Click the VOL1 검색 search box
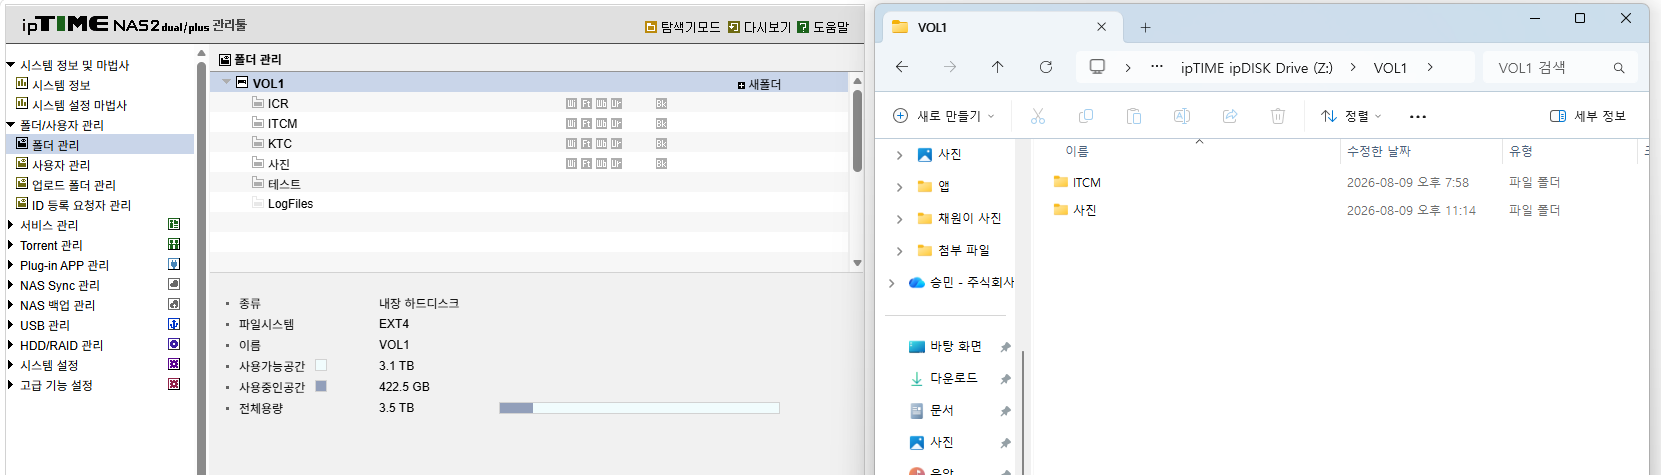The width and height of the screenshot is (1661, 475). 1560,67
